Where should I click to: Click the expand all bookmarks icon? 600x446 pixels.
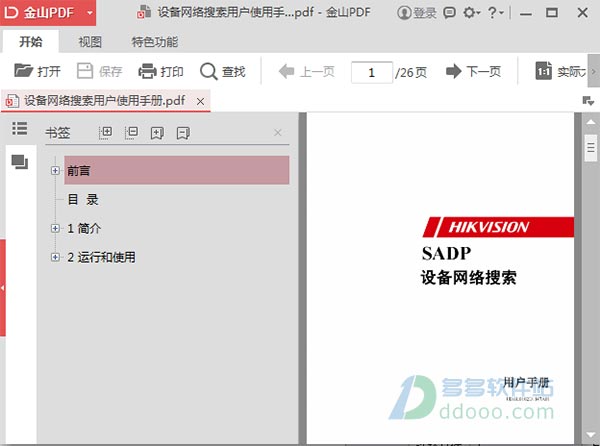tap(105, 133)
